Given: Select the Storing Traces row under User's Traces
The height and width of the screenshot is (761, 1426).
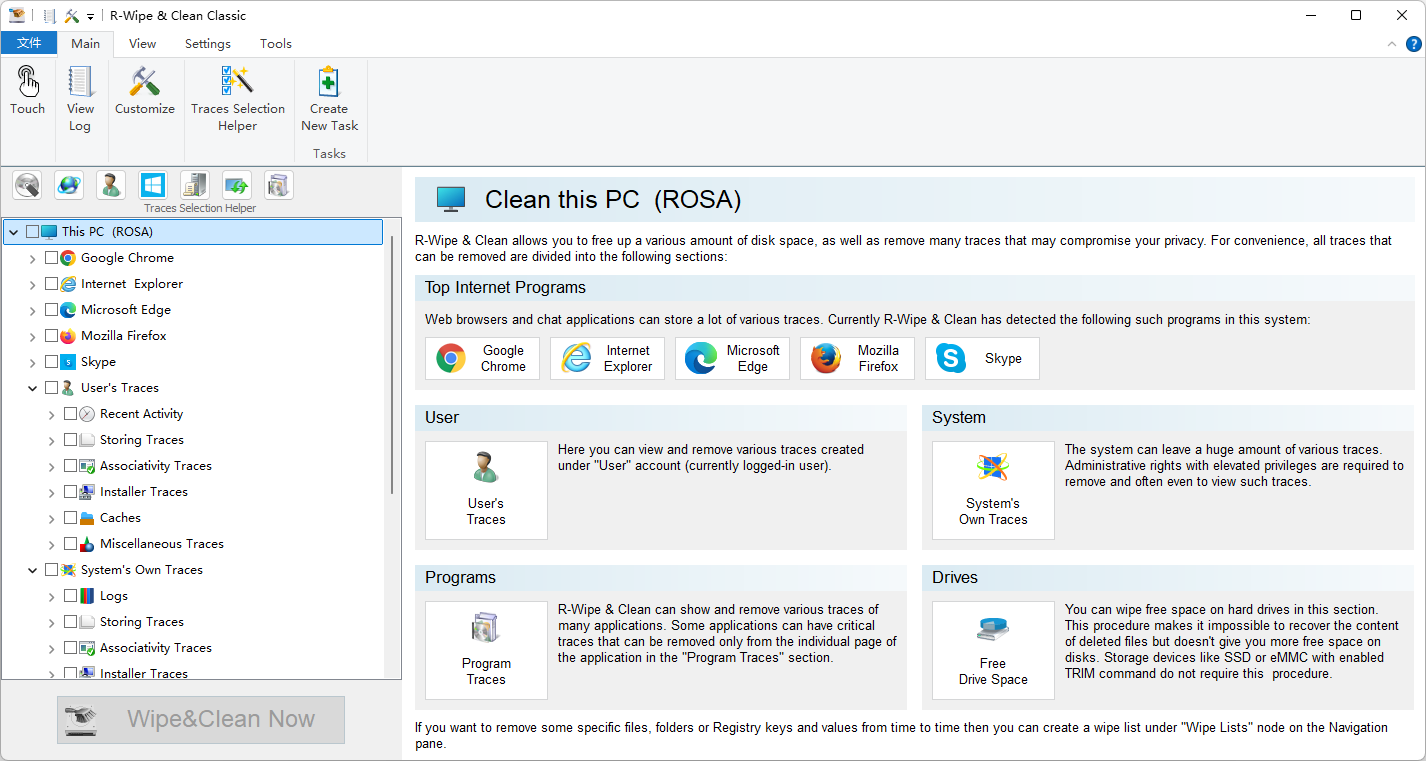Looking at the screenshot, I should tap(142, 440).
